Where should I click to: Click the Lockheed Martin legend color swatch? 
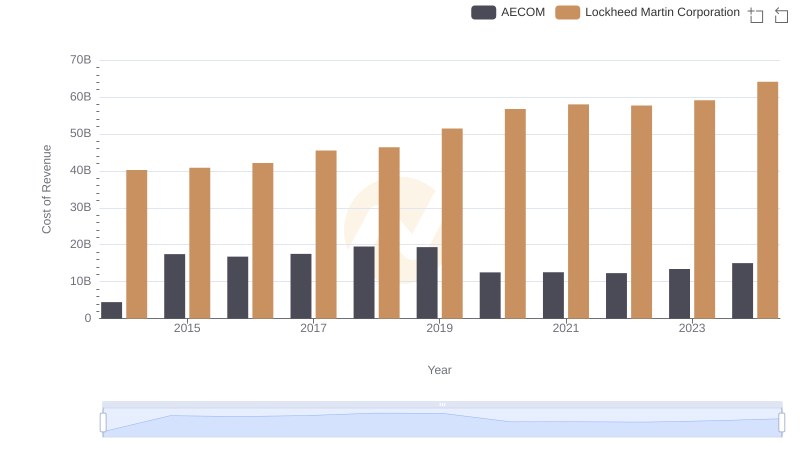[568, 12]
